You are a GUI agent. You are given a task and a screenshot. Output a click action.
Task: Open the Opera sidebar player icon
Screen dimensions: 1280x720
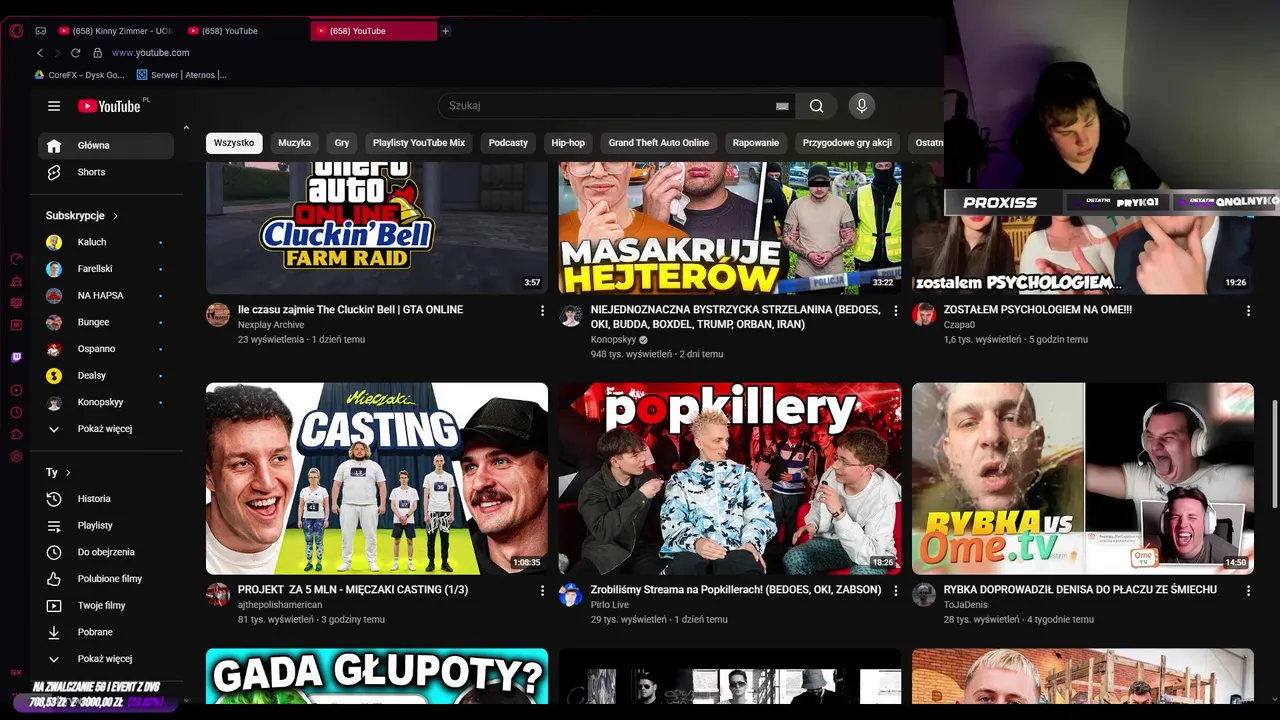click(x=16, y=390)
